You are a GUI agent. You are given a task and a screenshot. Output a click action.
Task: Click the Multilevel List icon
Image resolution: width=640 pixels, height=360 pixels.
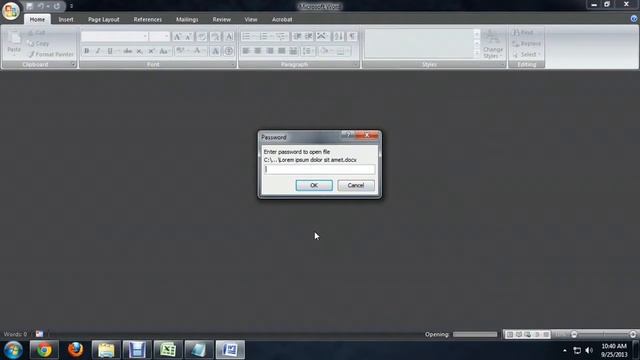tap(281, 37)
